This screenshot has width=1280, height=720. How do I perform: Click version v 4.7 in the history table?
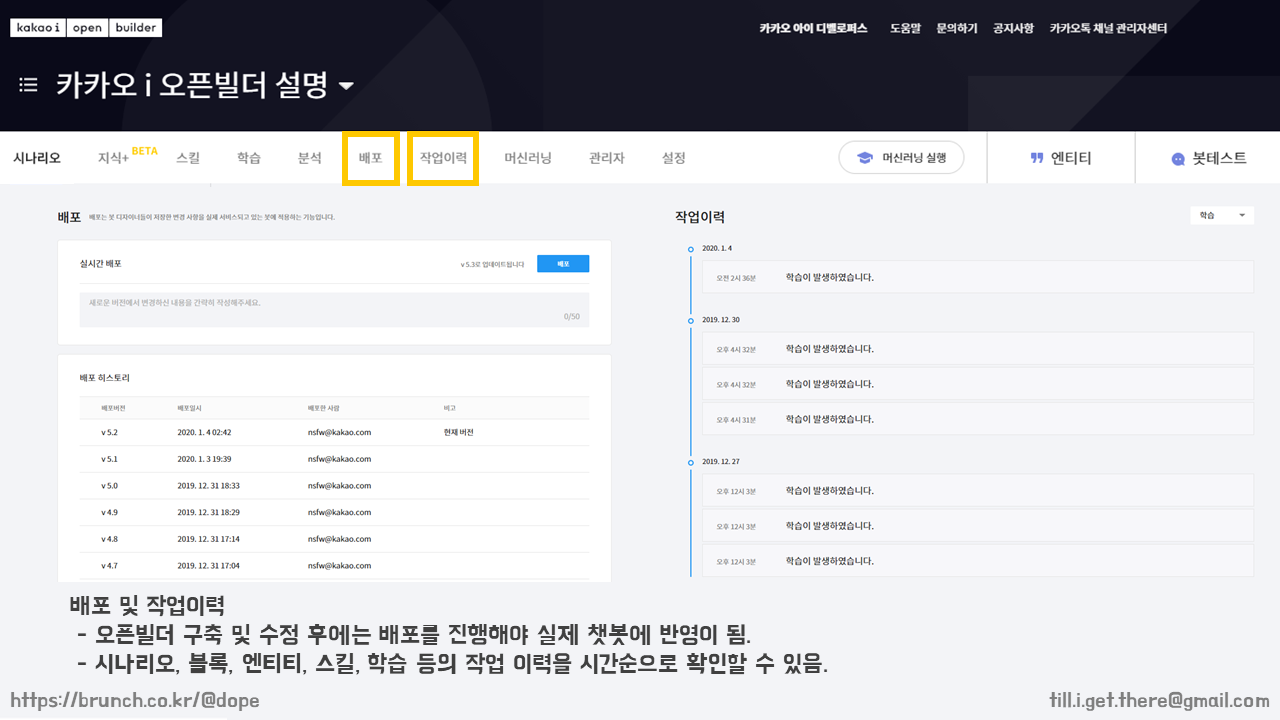[x=109, y=566]
